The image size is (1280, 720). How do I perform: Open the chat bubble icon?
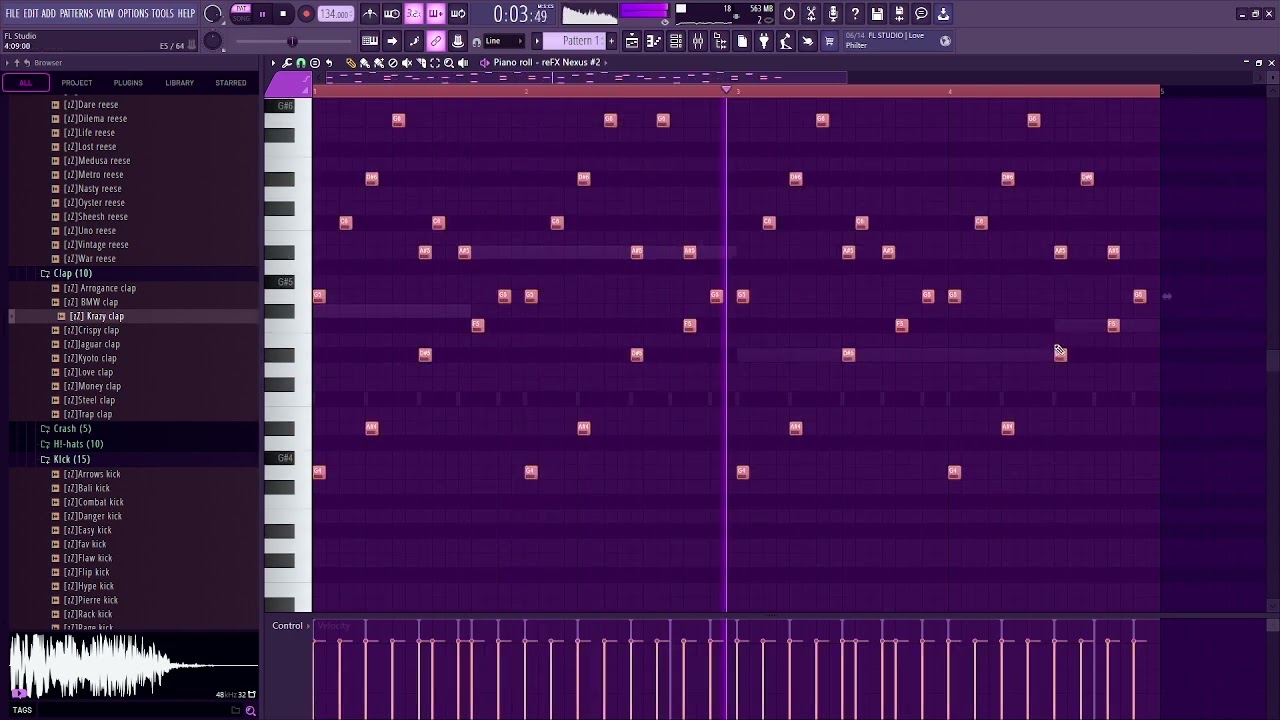click(921, 14)
